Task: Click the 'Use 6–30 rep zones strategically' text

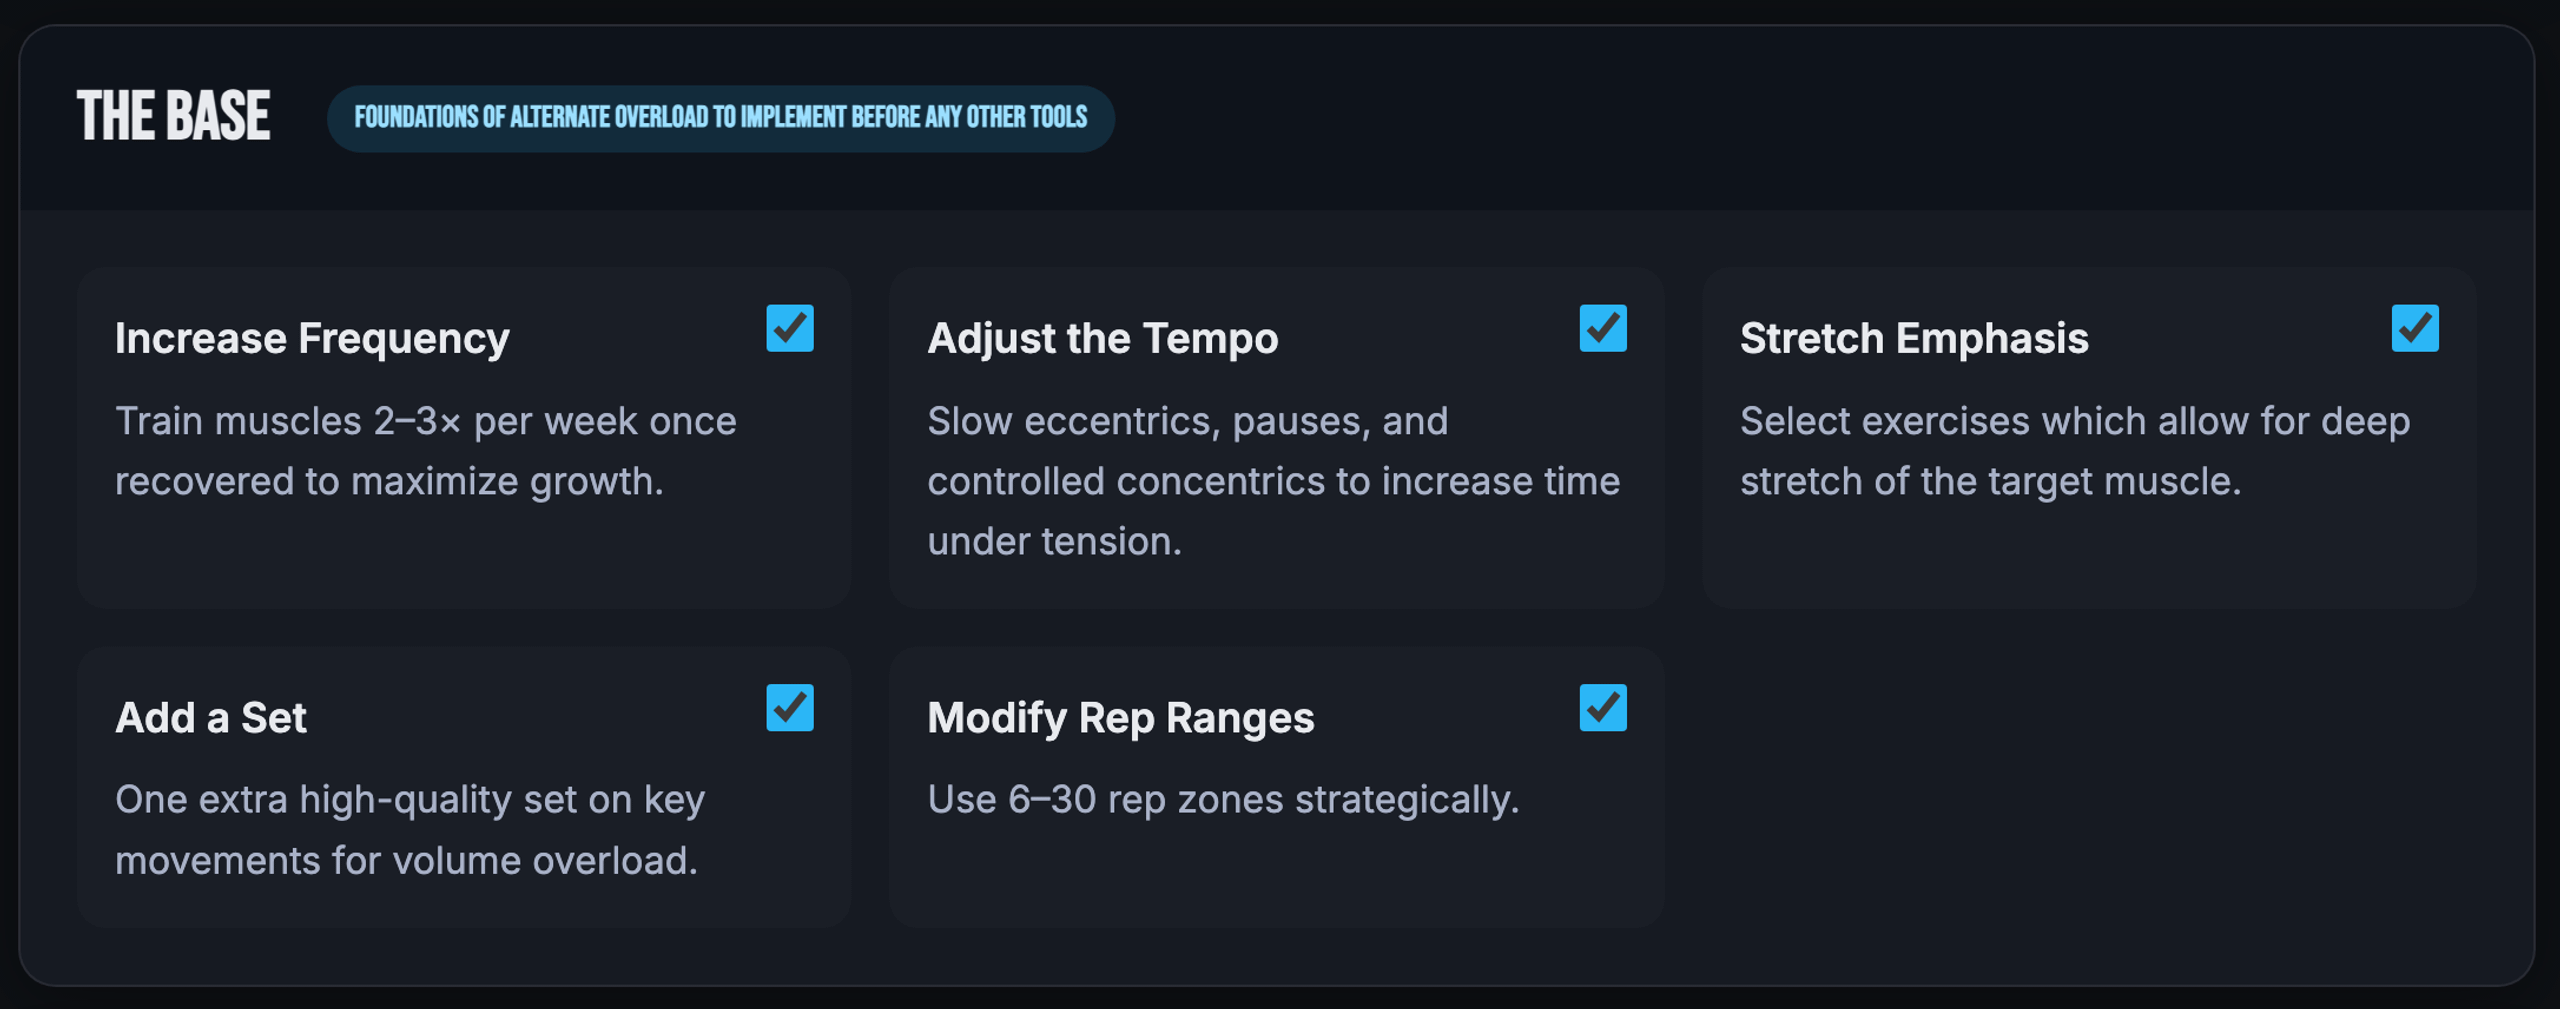Action: click(x=1223, y=799)
